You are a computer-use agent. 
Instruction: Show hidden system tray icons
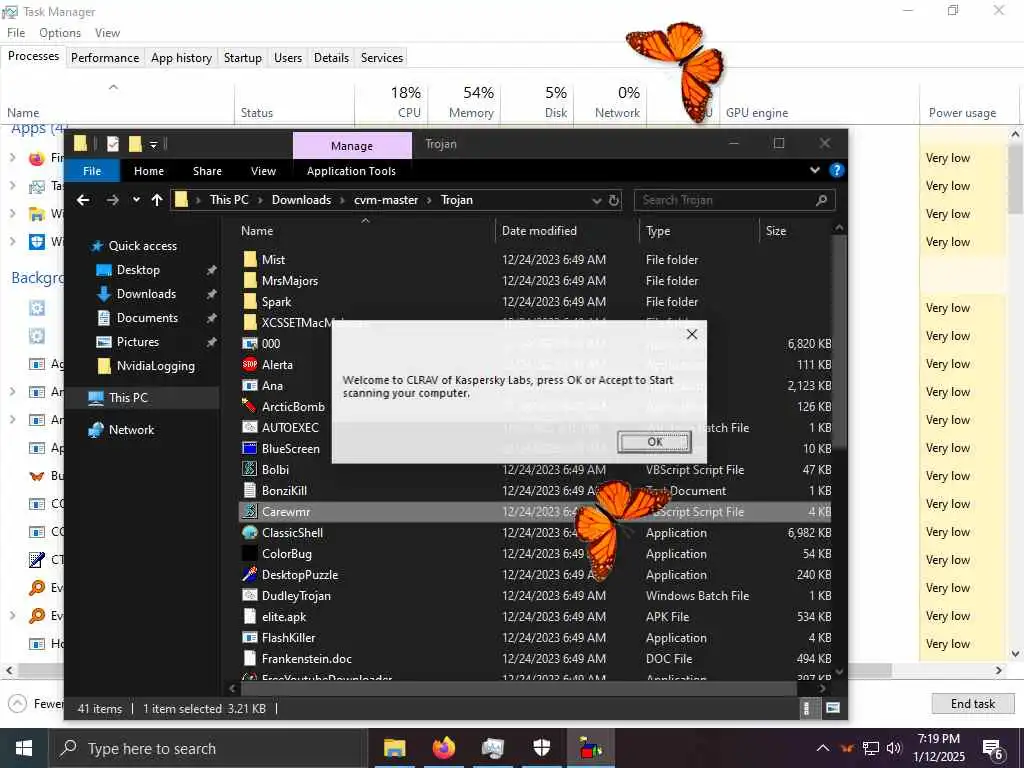(823, 748)
